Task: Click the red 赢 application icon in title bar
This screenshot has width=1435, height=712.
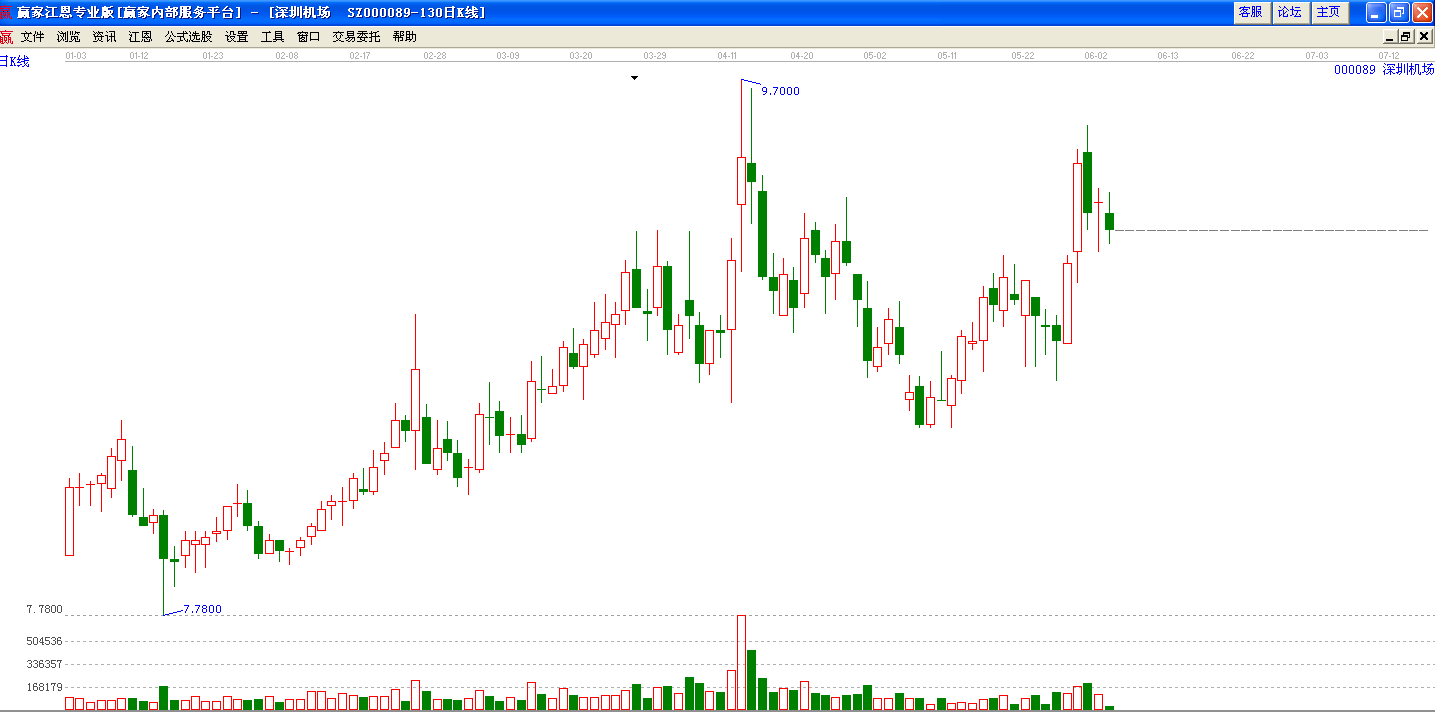Action: (7, 12)
